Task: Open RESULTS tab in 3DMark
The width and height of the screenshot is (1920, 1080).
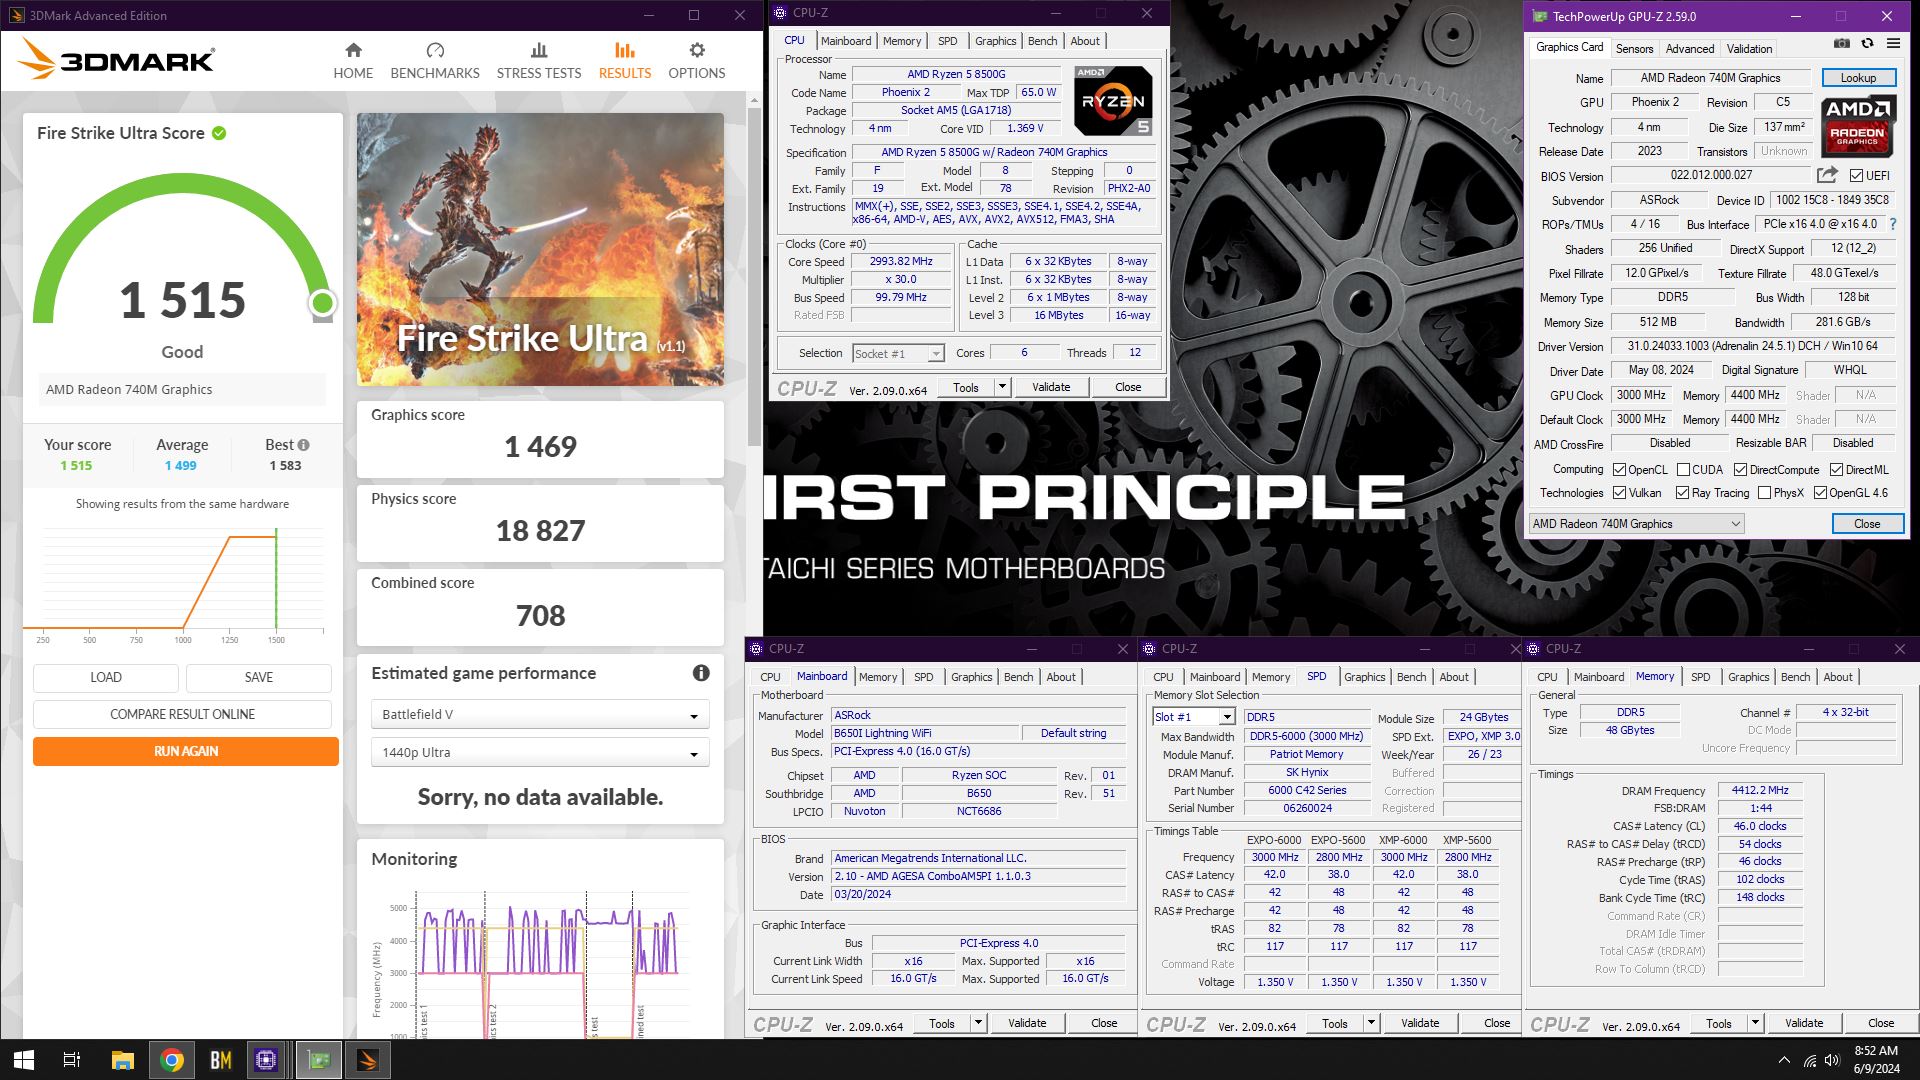Action: point(625,60)
